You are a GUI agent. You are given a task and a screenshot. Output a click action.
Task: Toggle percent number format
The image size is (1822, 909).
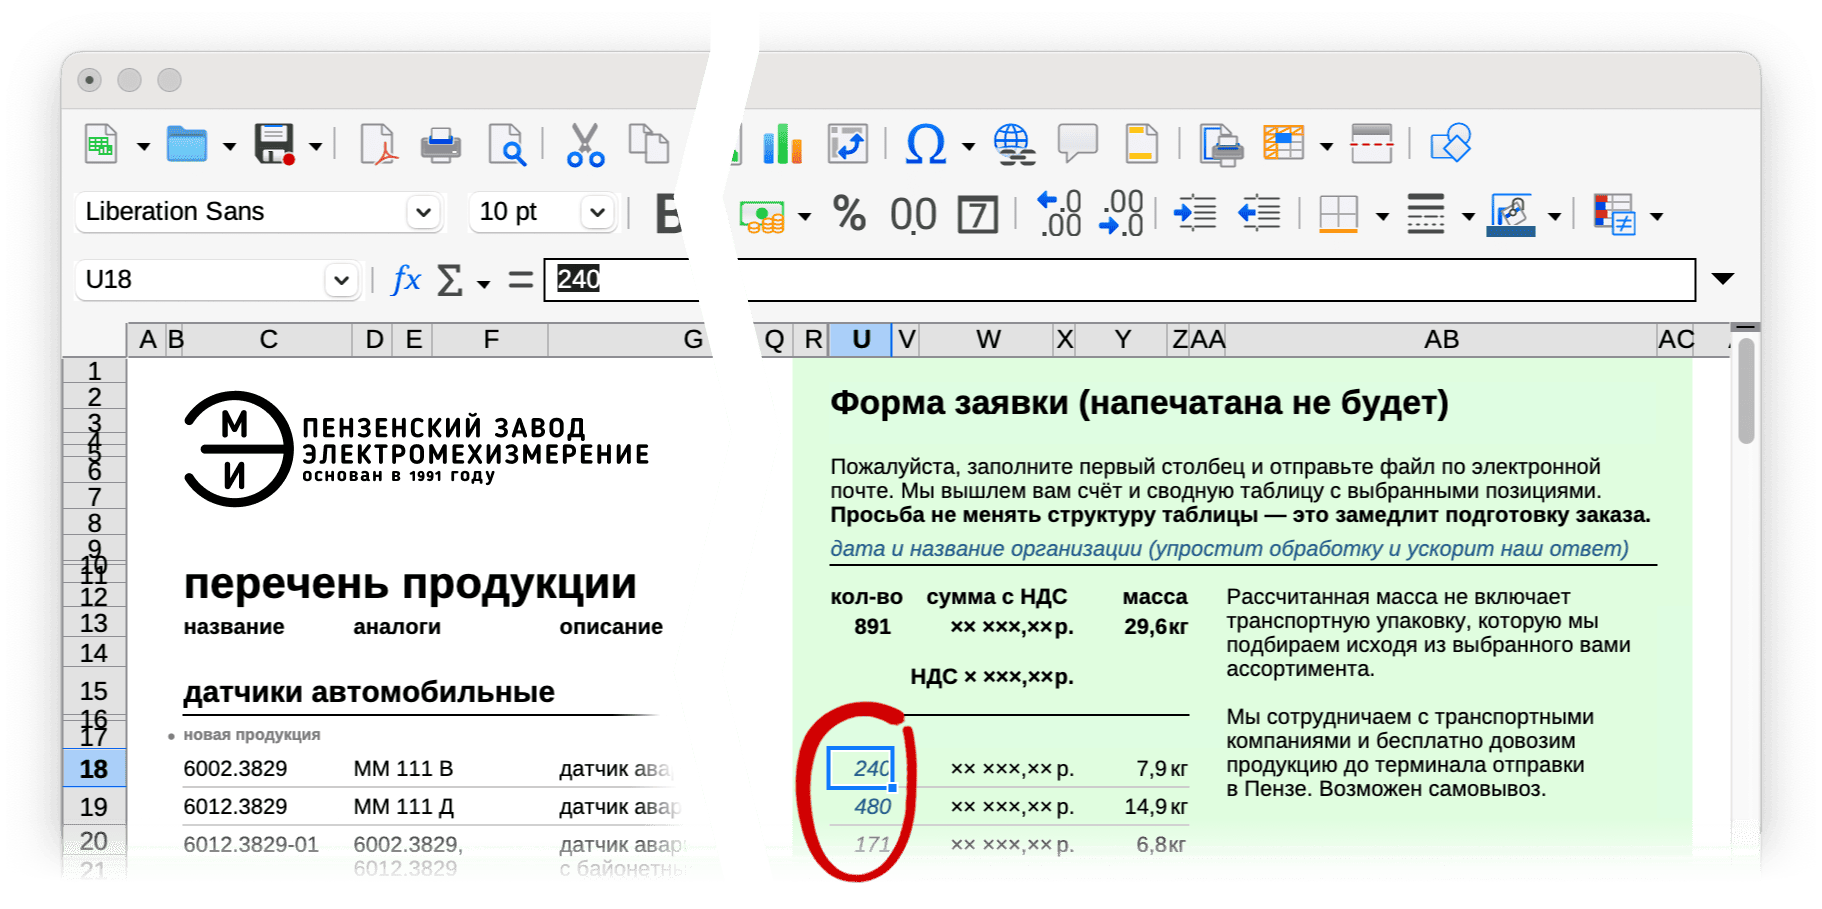click(x=849, y=213)
